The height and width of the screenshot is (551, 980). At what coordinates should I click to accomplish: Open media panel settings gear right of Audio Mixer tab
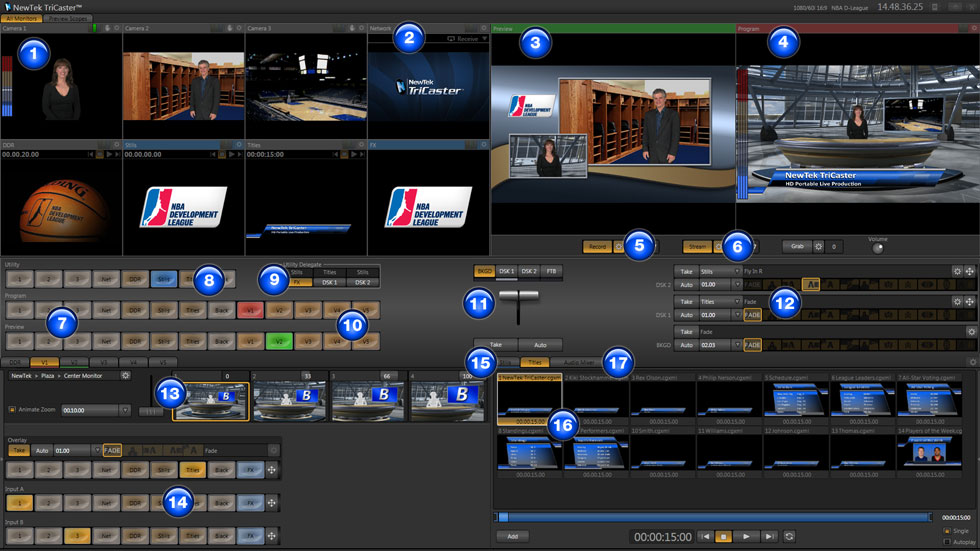(x=972, y=362)
